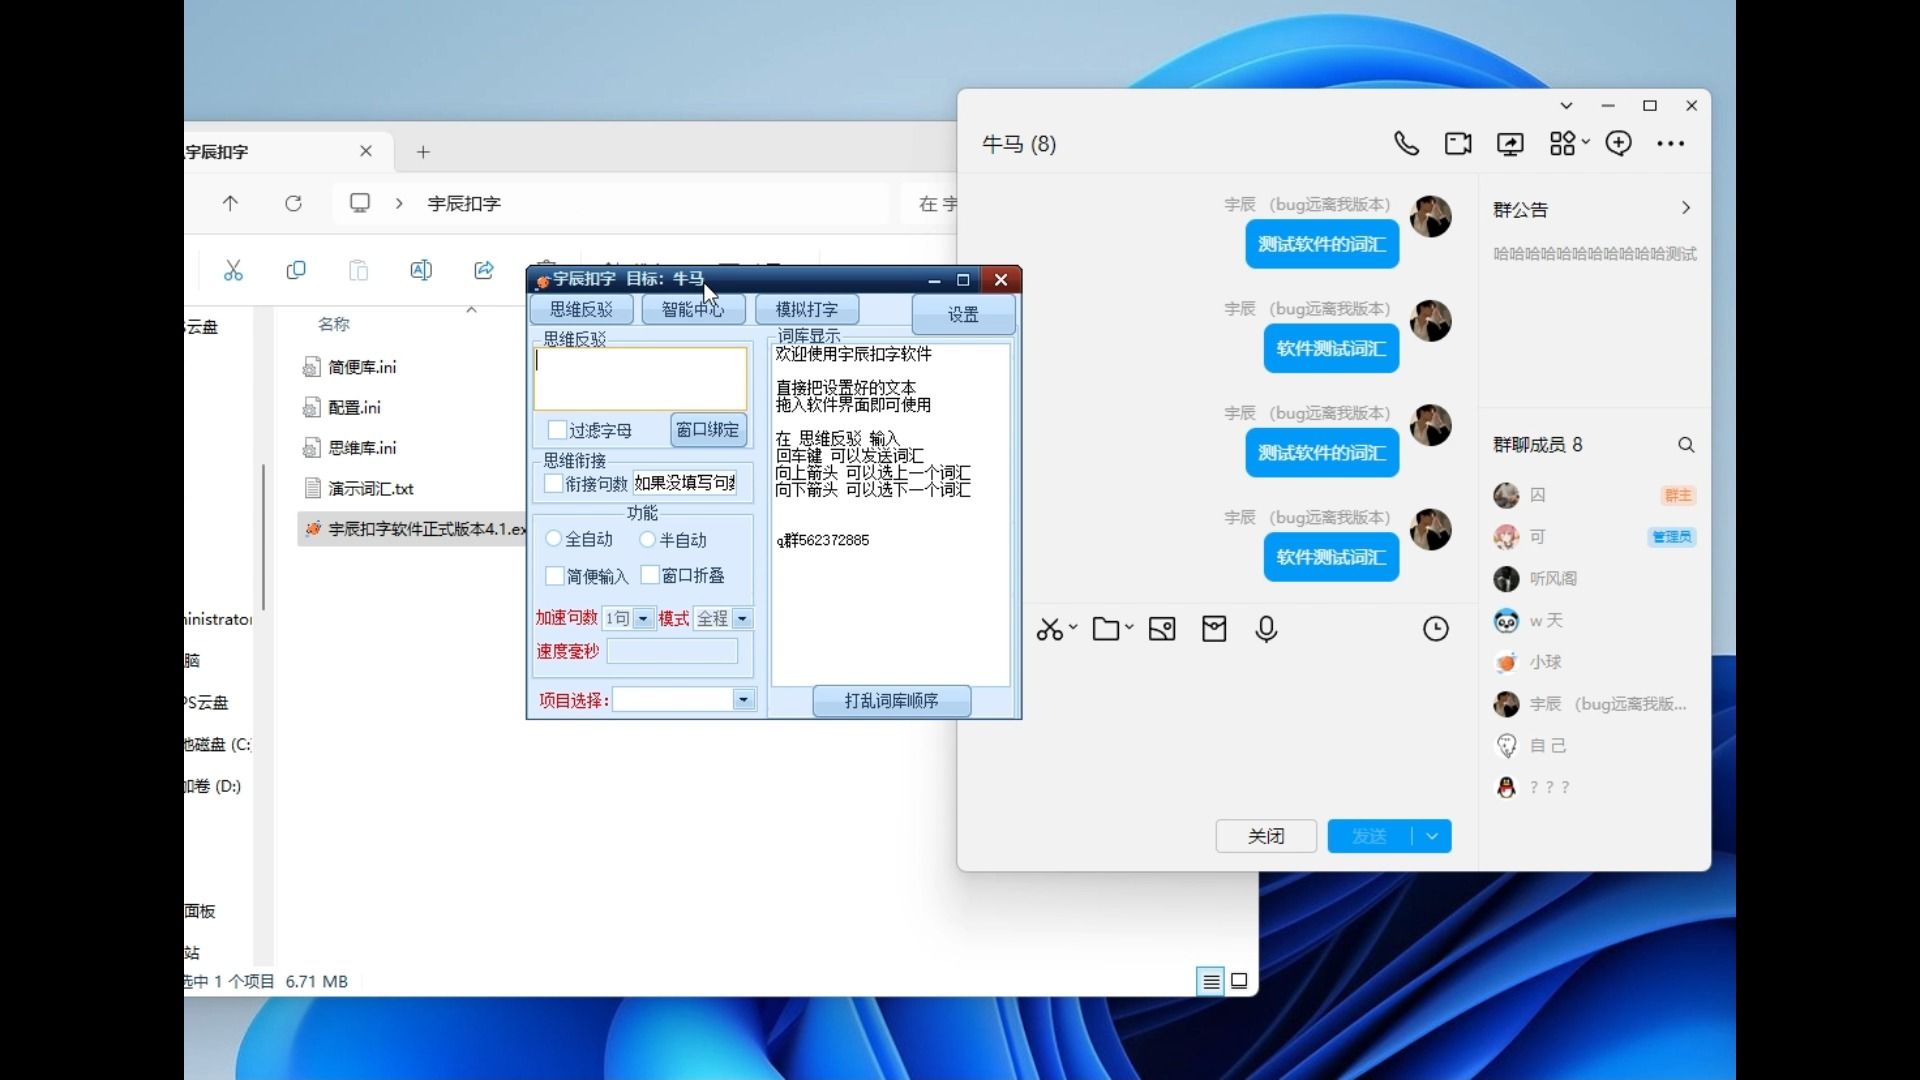Click the 速度毫秒 input field
Image resolution: width=1920 pixels, height=1080 pixels.
672,651
